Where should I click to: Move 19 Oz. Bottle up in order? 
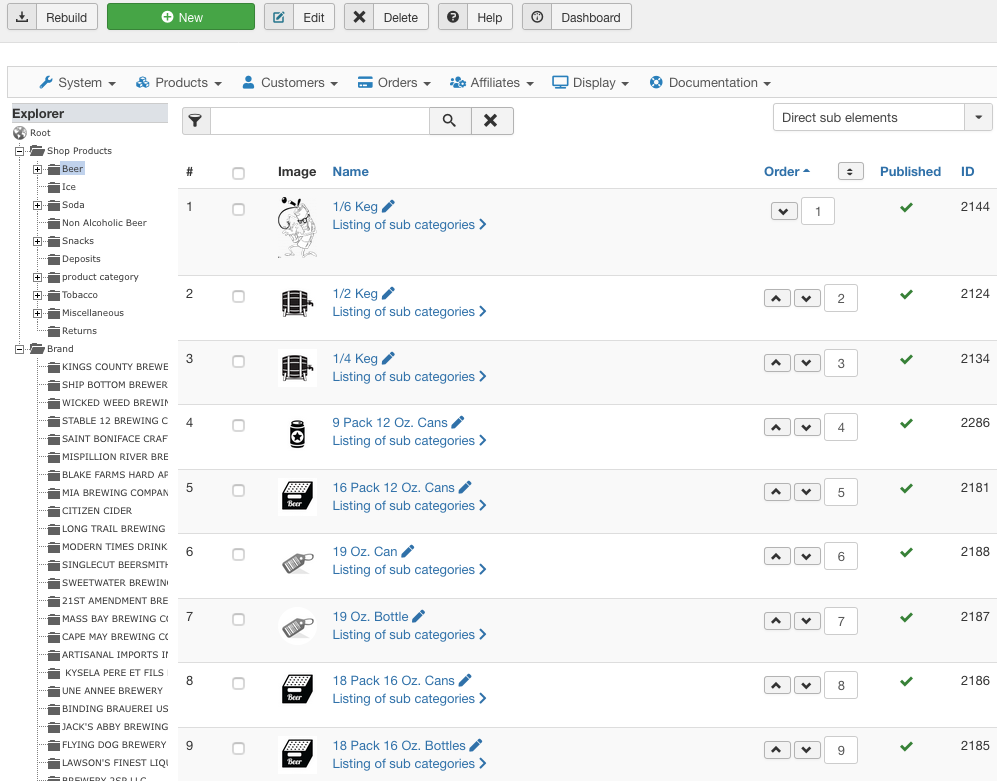tap(777, 621)
